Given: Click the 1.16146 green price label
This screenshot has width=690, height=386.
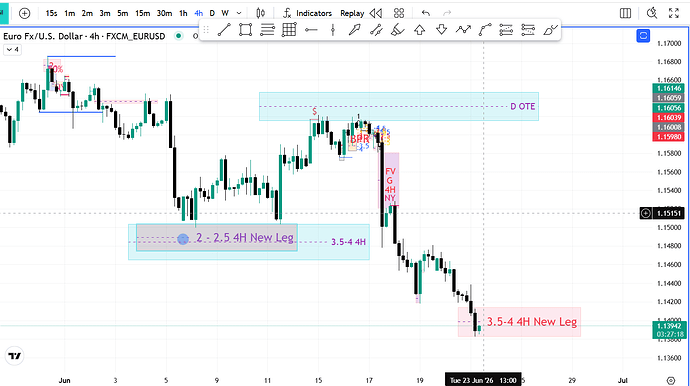Looking at the screenshot, I should (668, 88).
